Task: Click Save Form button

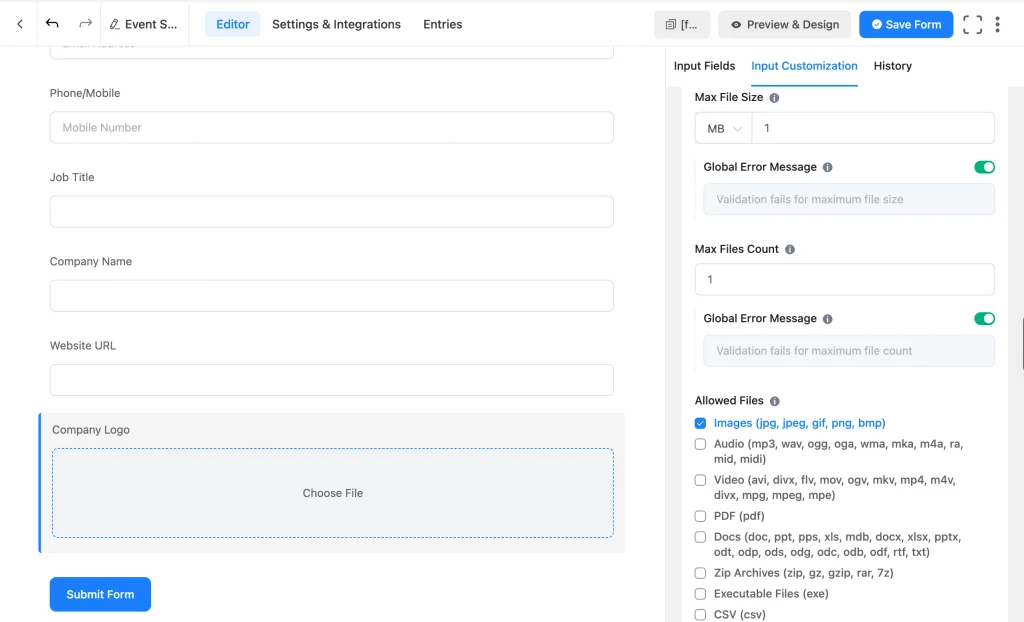Action: click(906, 24)
